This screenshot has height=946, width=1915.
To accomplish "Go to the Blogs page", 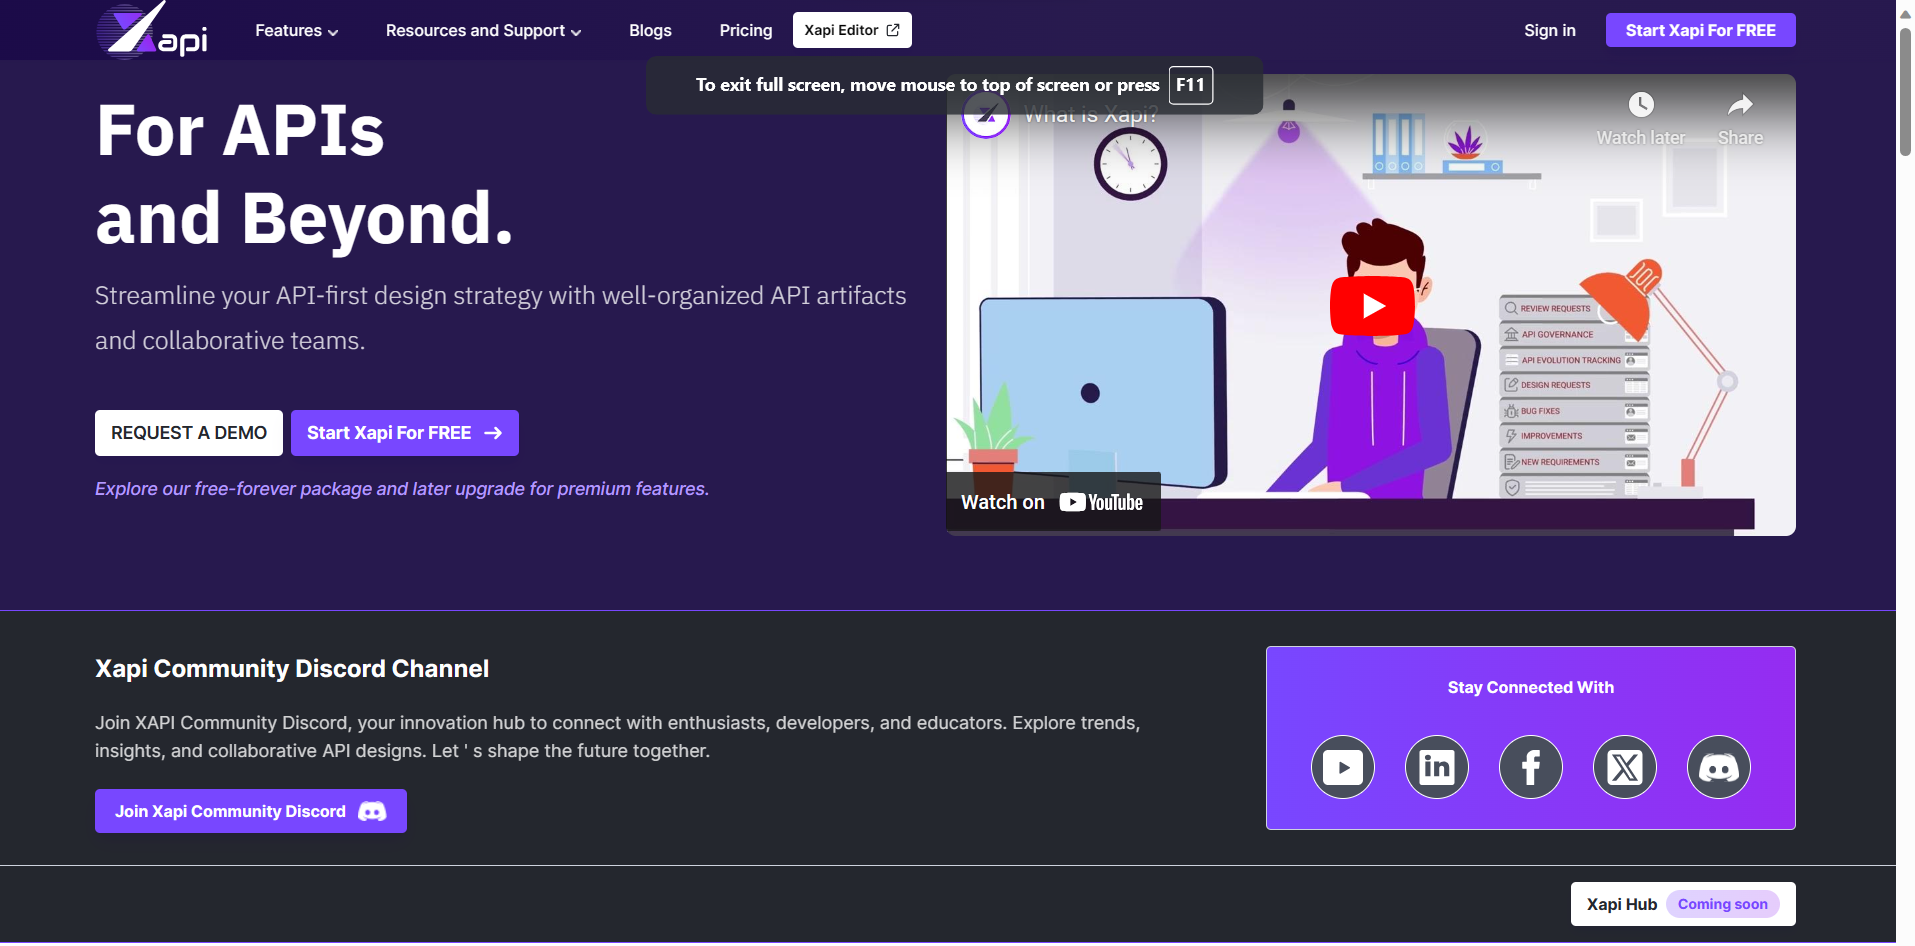I will [650, 31].
